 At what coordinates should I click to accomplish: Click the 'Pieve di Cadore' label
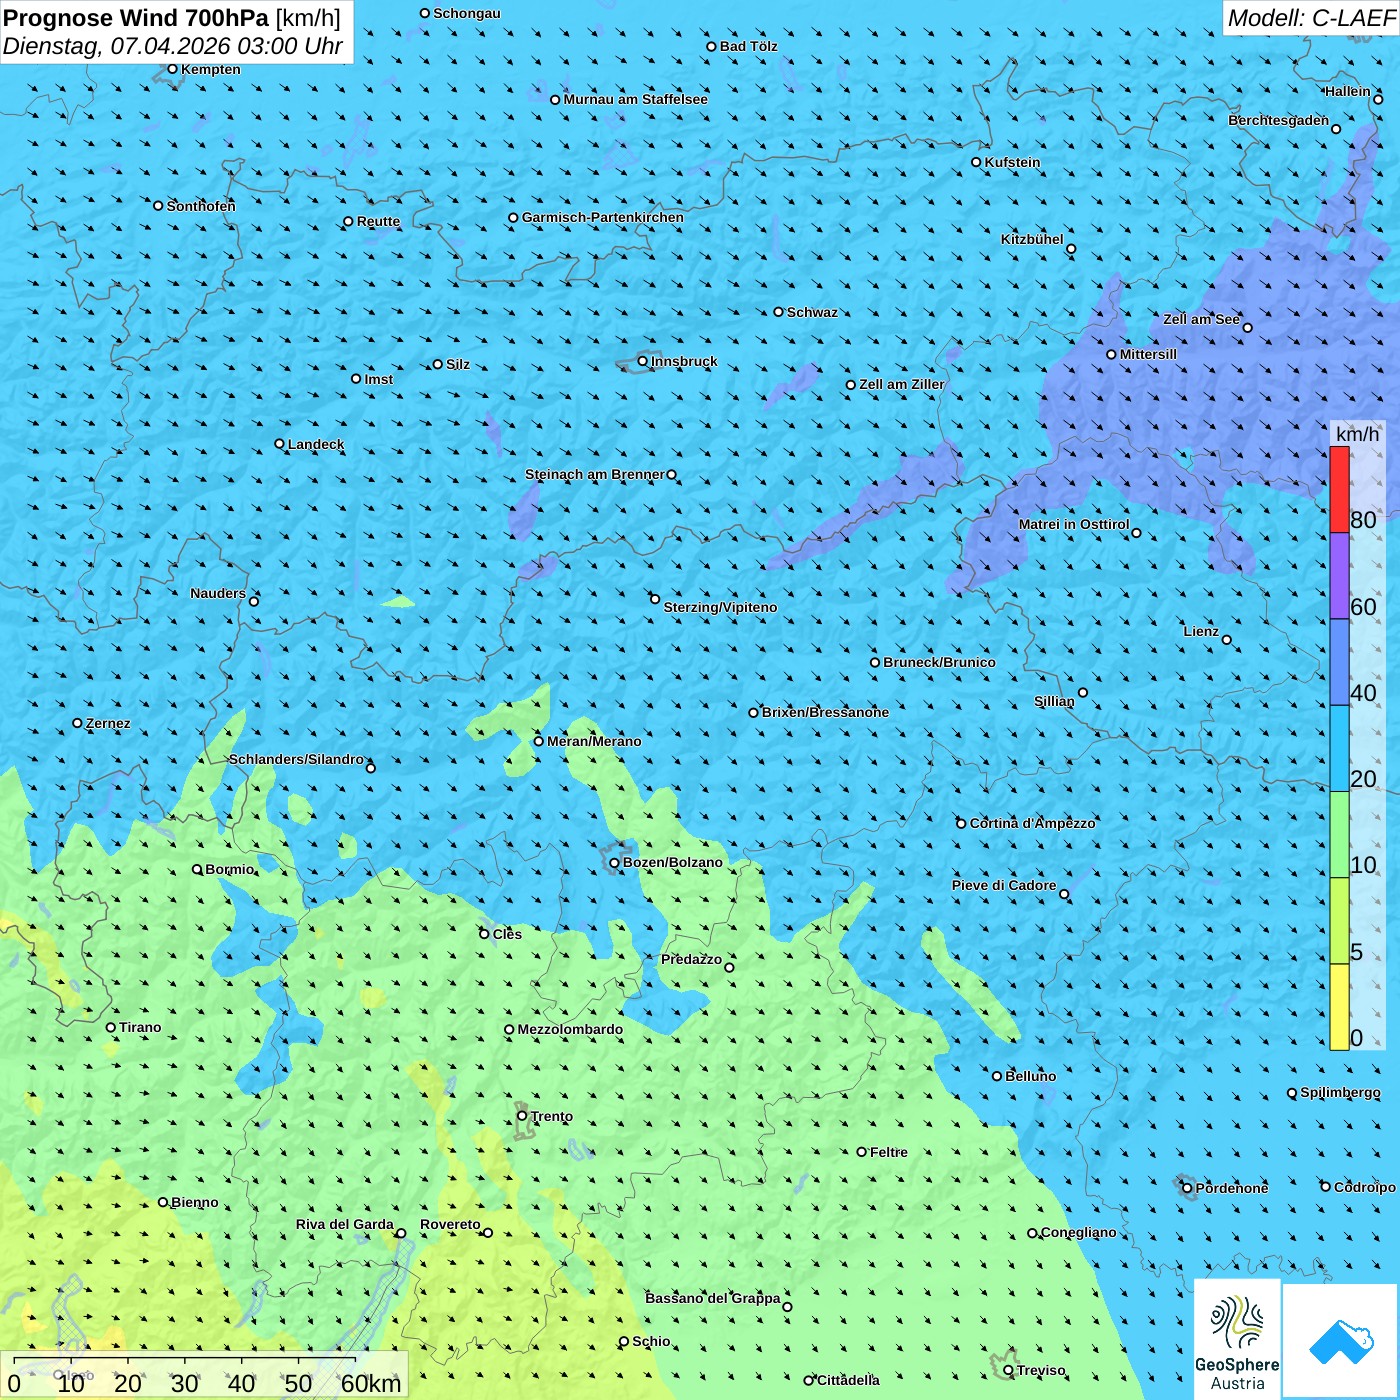1004,885
